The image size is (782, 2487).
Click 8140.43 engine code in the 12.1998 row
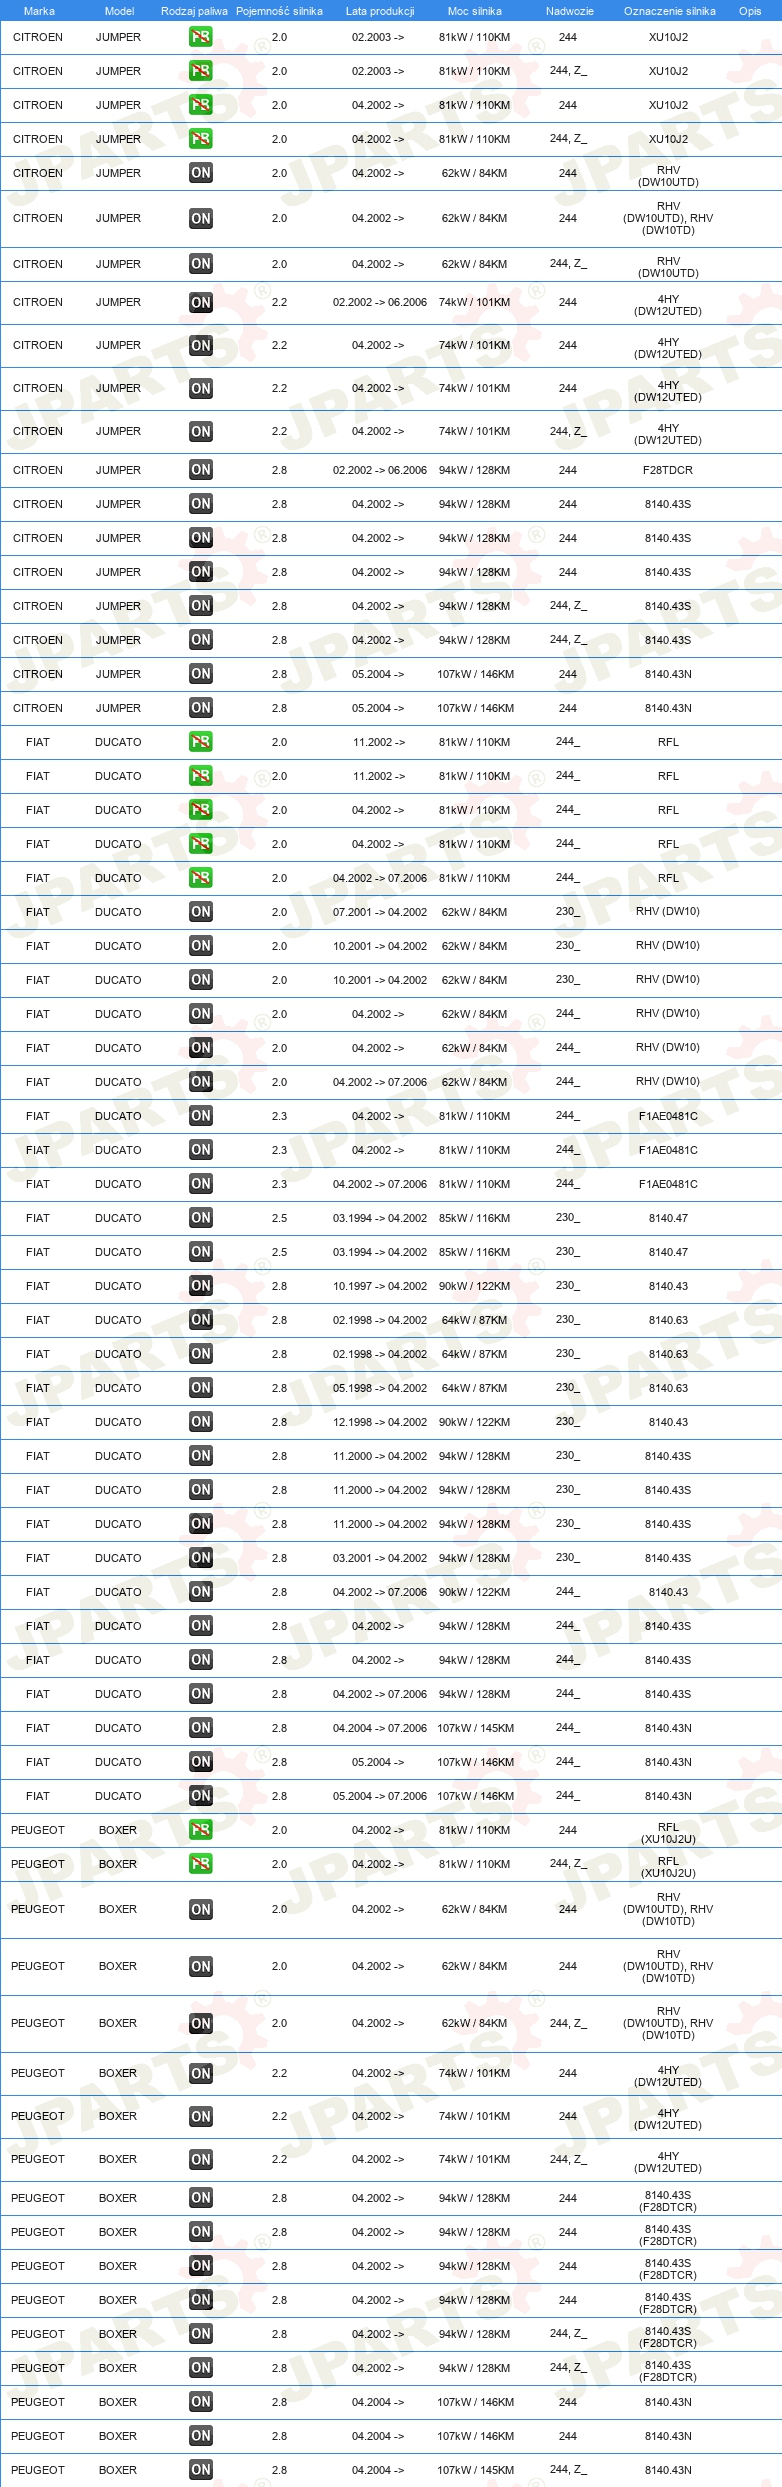(x=668, y=1422)
